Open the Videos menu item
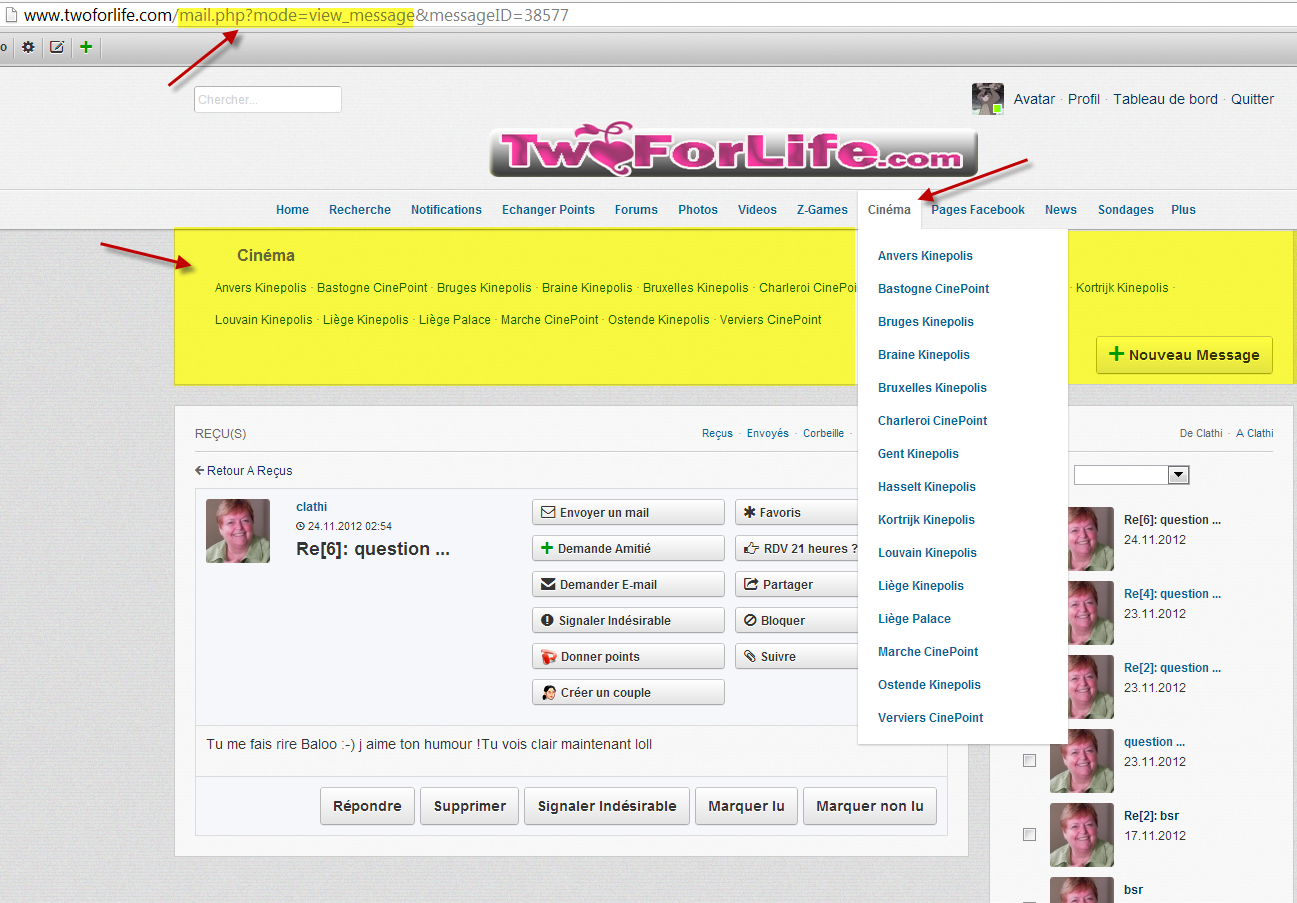1297x903 pixels. pos(757,210)
